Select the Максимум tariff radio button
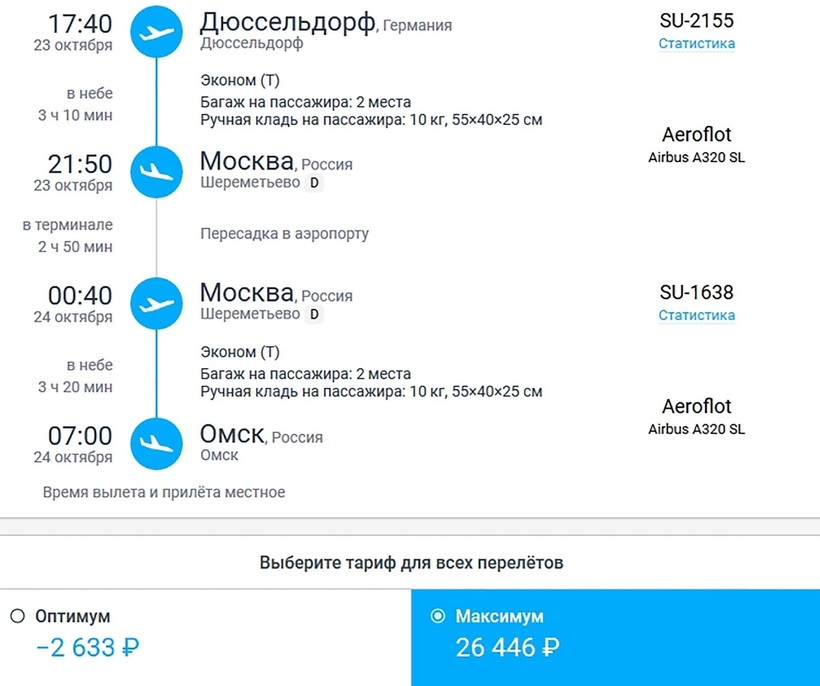Image resolution: width=820 pixels, height=686 pixels. pyautogui.click(x=437, y=617)
